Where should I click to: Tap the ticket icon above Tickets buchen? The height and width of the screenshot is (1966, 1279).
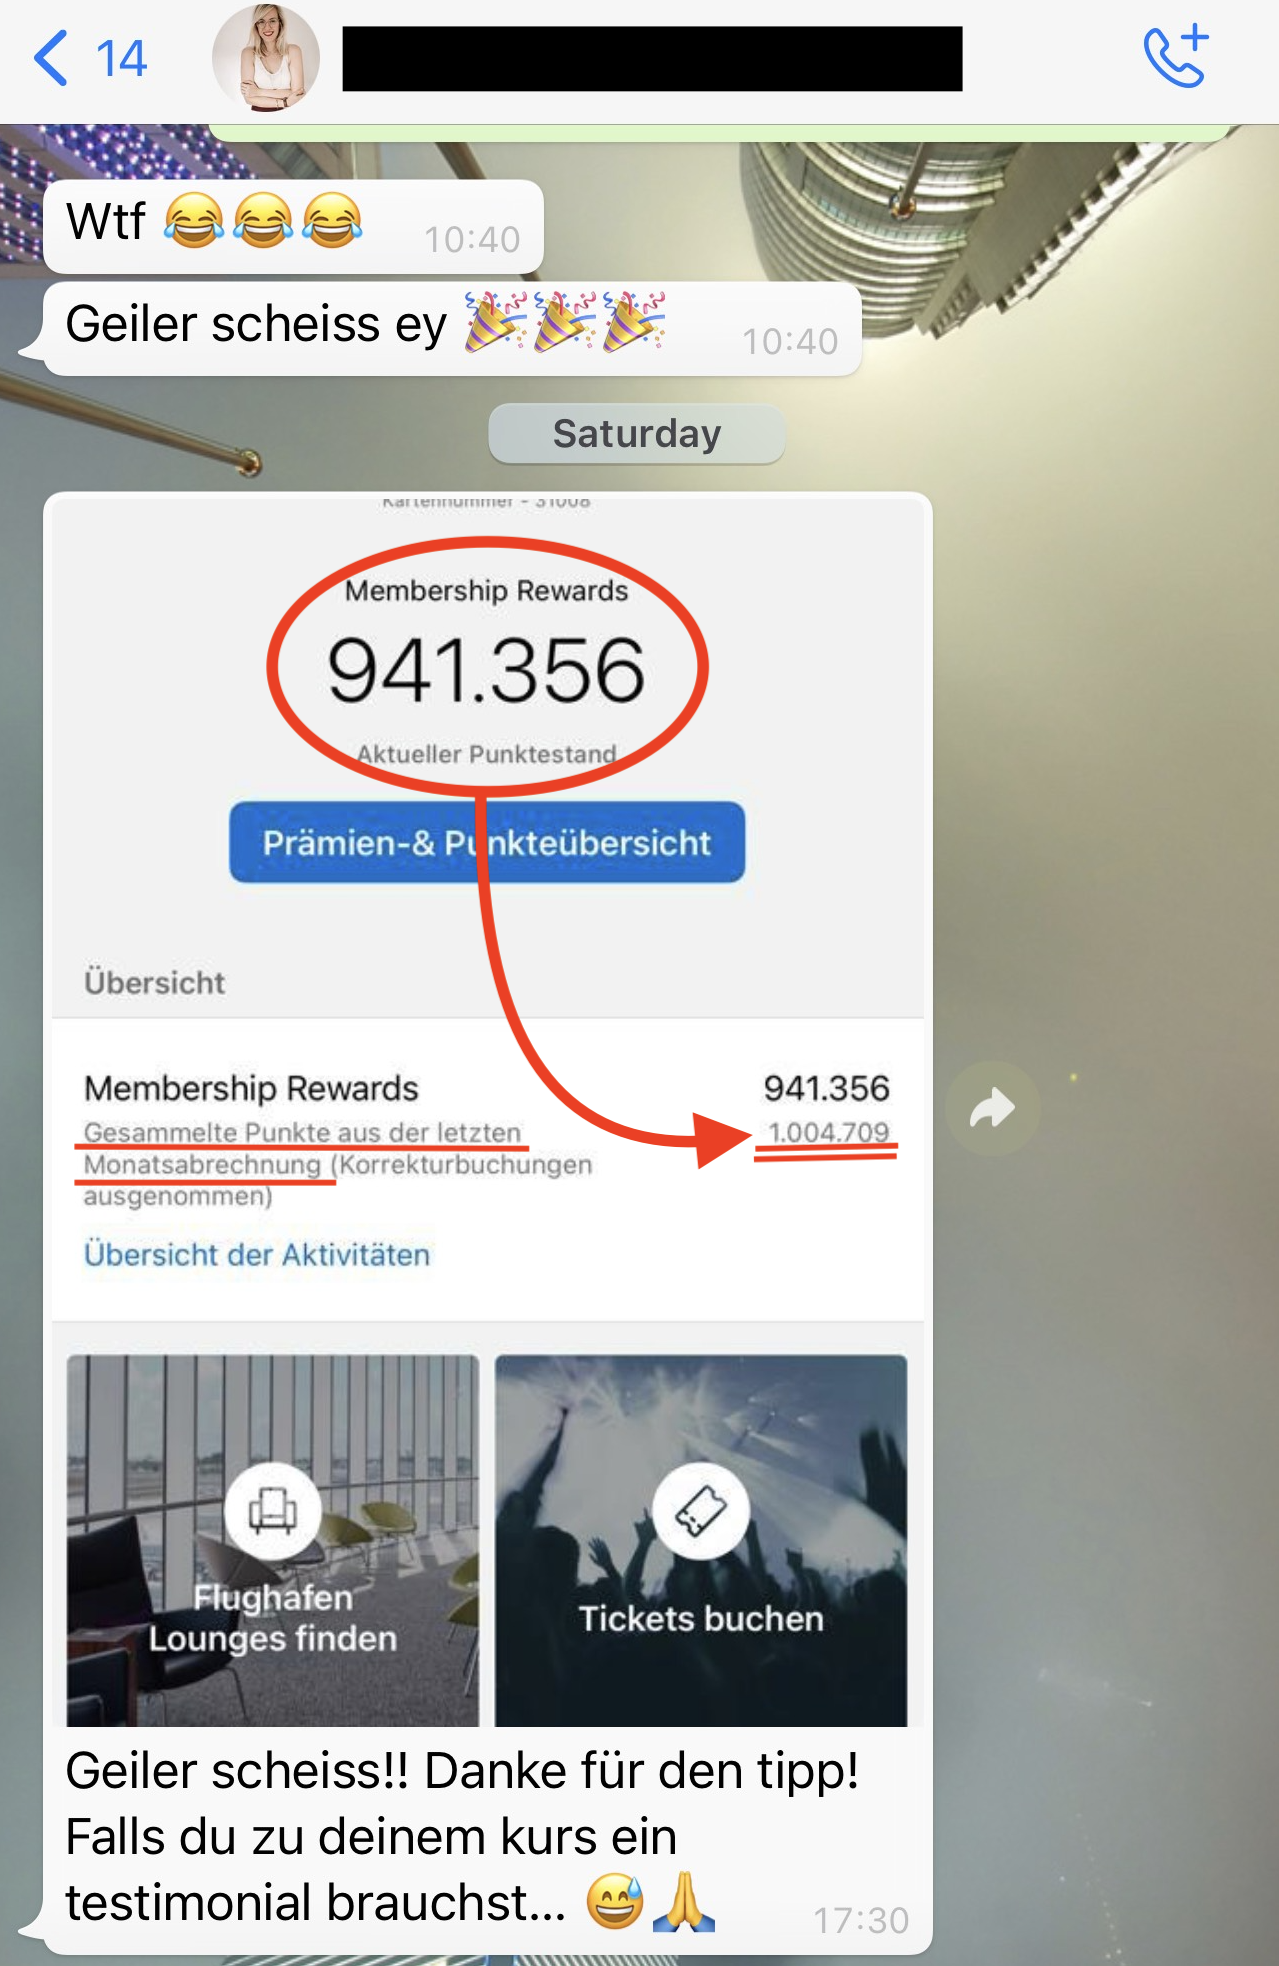(701, 1510)
